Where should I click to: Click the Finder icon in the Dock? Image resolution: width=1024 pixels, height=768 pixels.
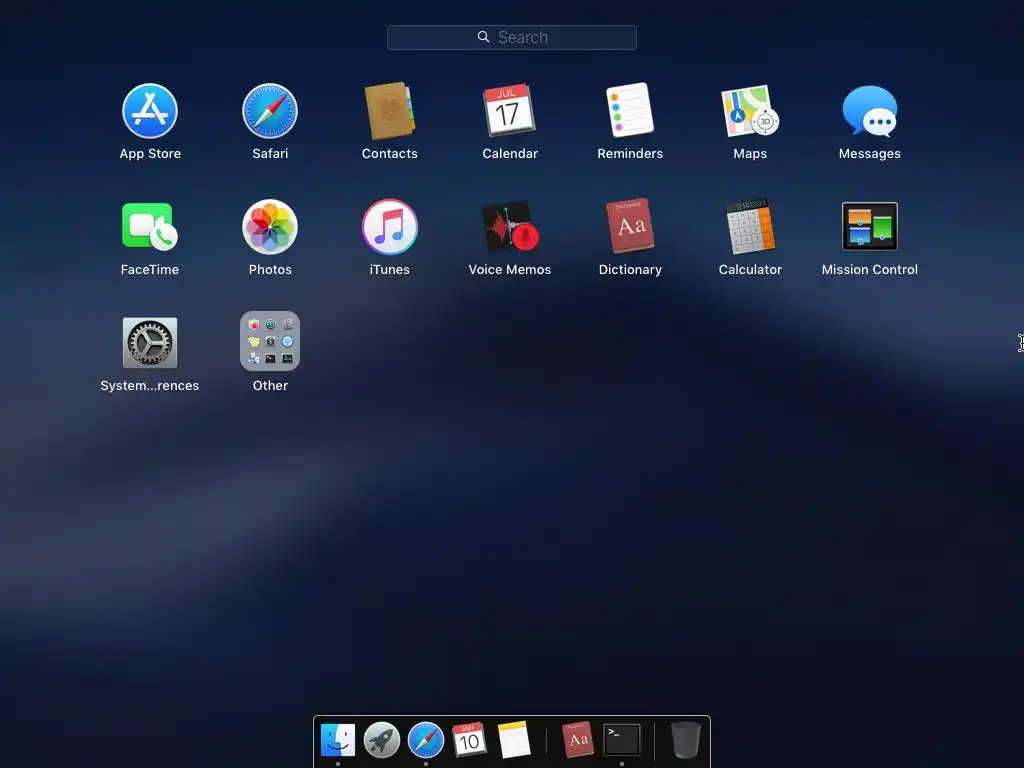click(338, 739)
